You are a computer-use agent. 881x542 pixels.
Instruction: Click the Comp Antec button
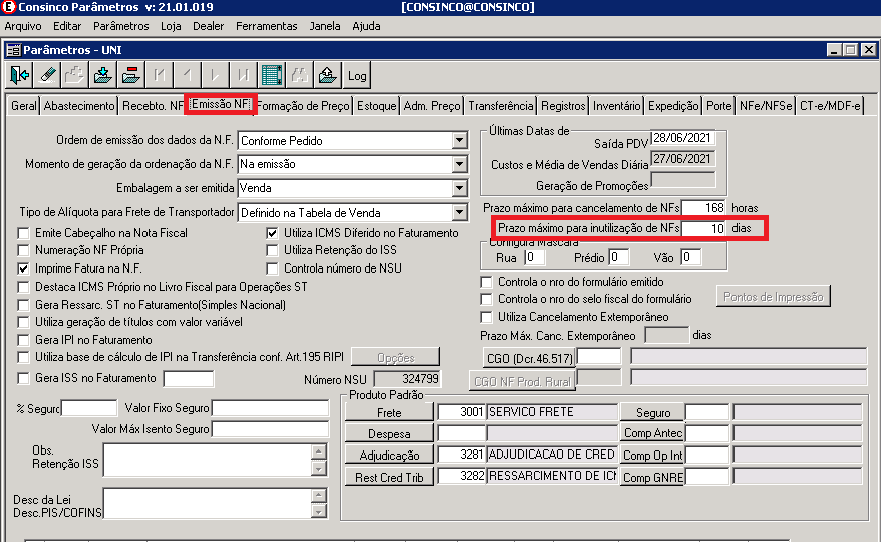pos(652,433)
